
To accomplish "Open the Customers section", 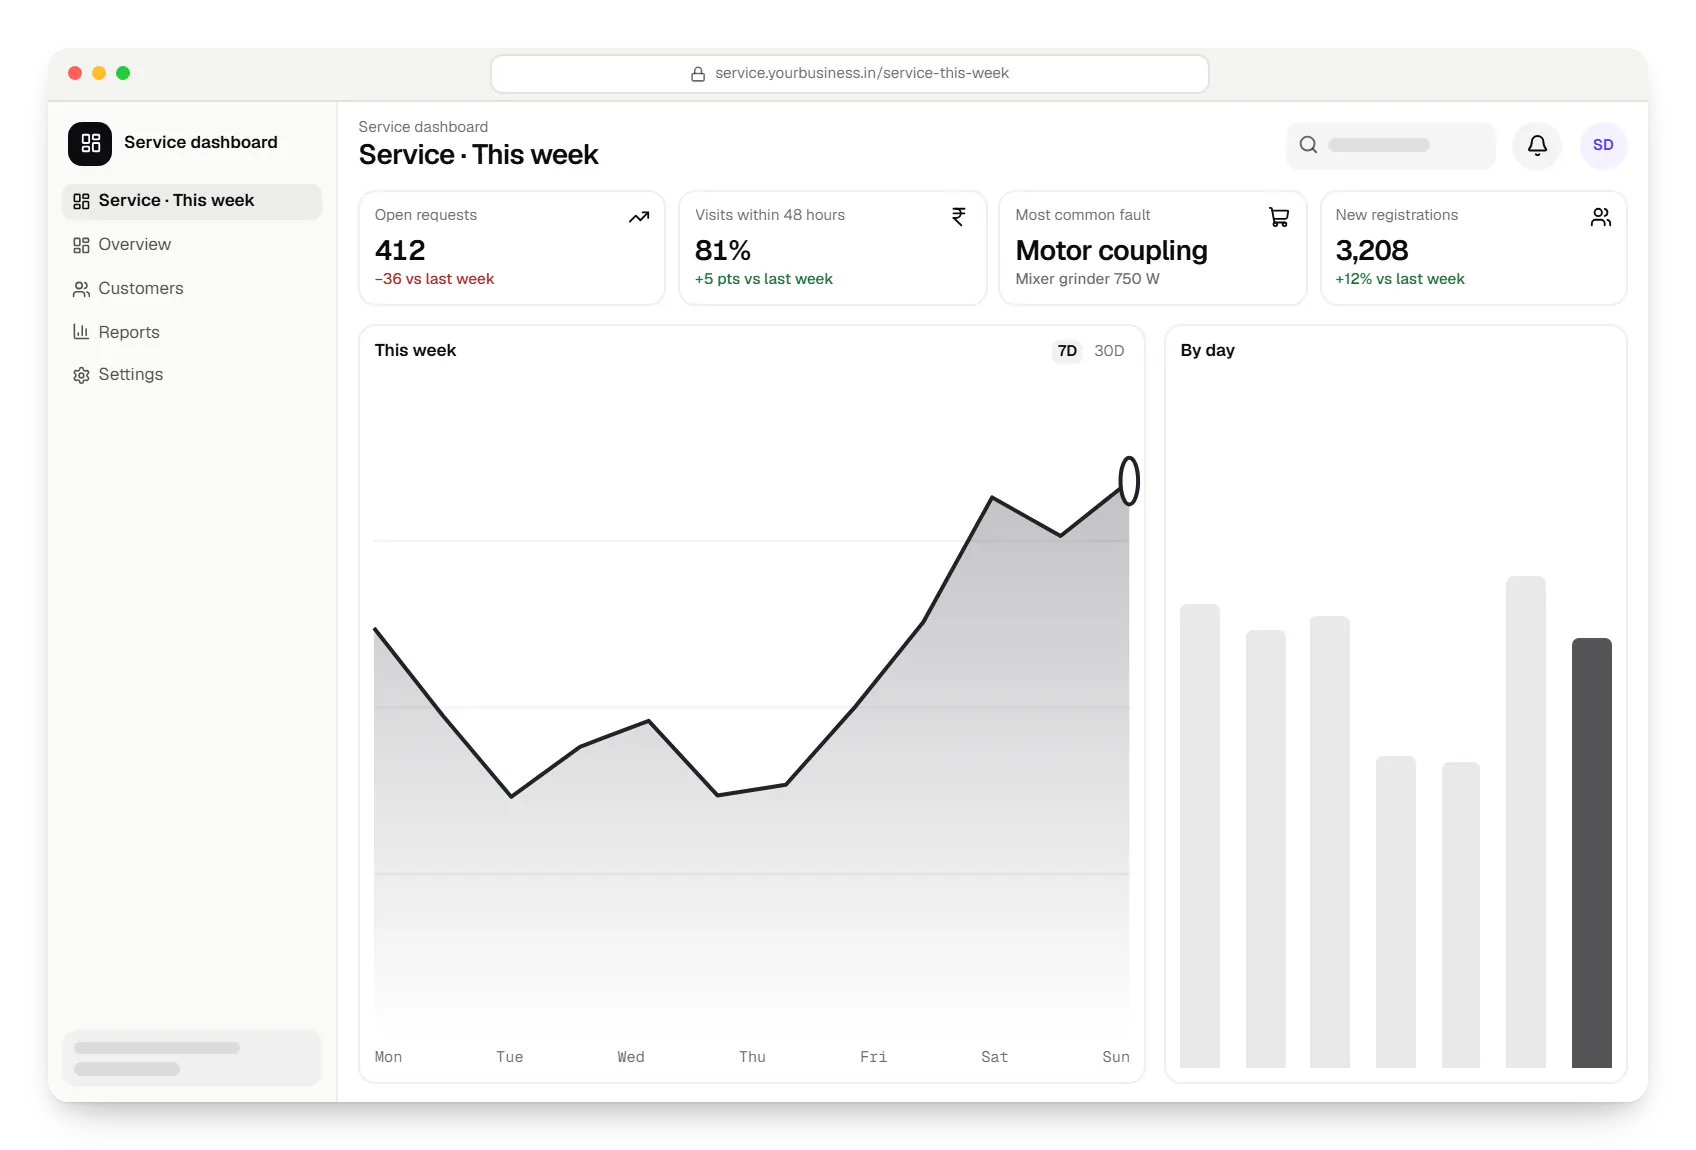I will tap(192, 289).
